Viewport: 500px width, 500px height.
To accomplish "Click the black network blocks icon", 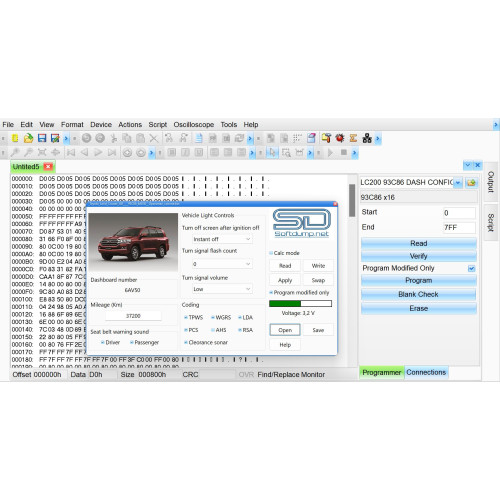I will (367, 138).
